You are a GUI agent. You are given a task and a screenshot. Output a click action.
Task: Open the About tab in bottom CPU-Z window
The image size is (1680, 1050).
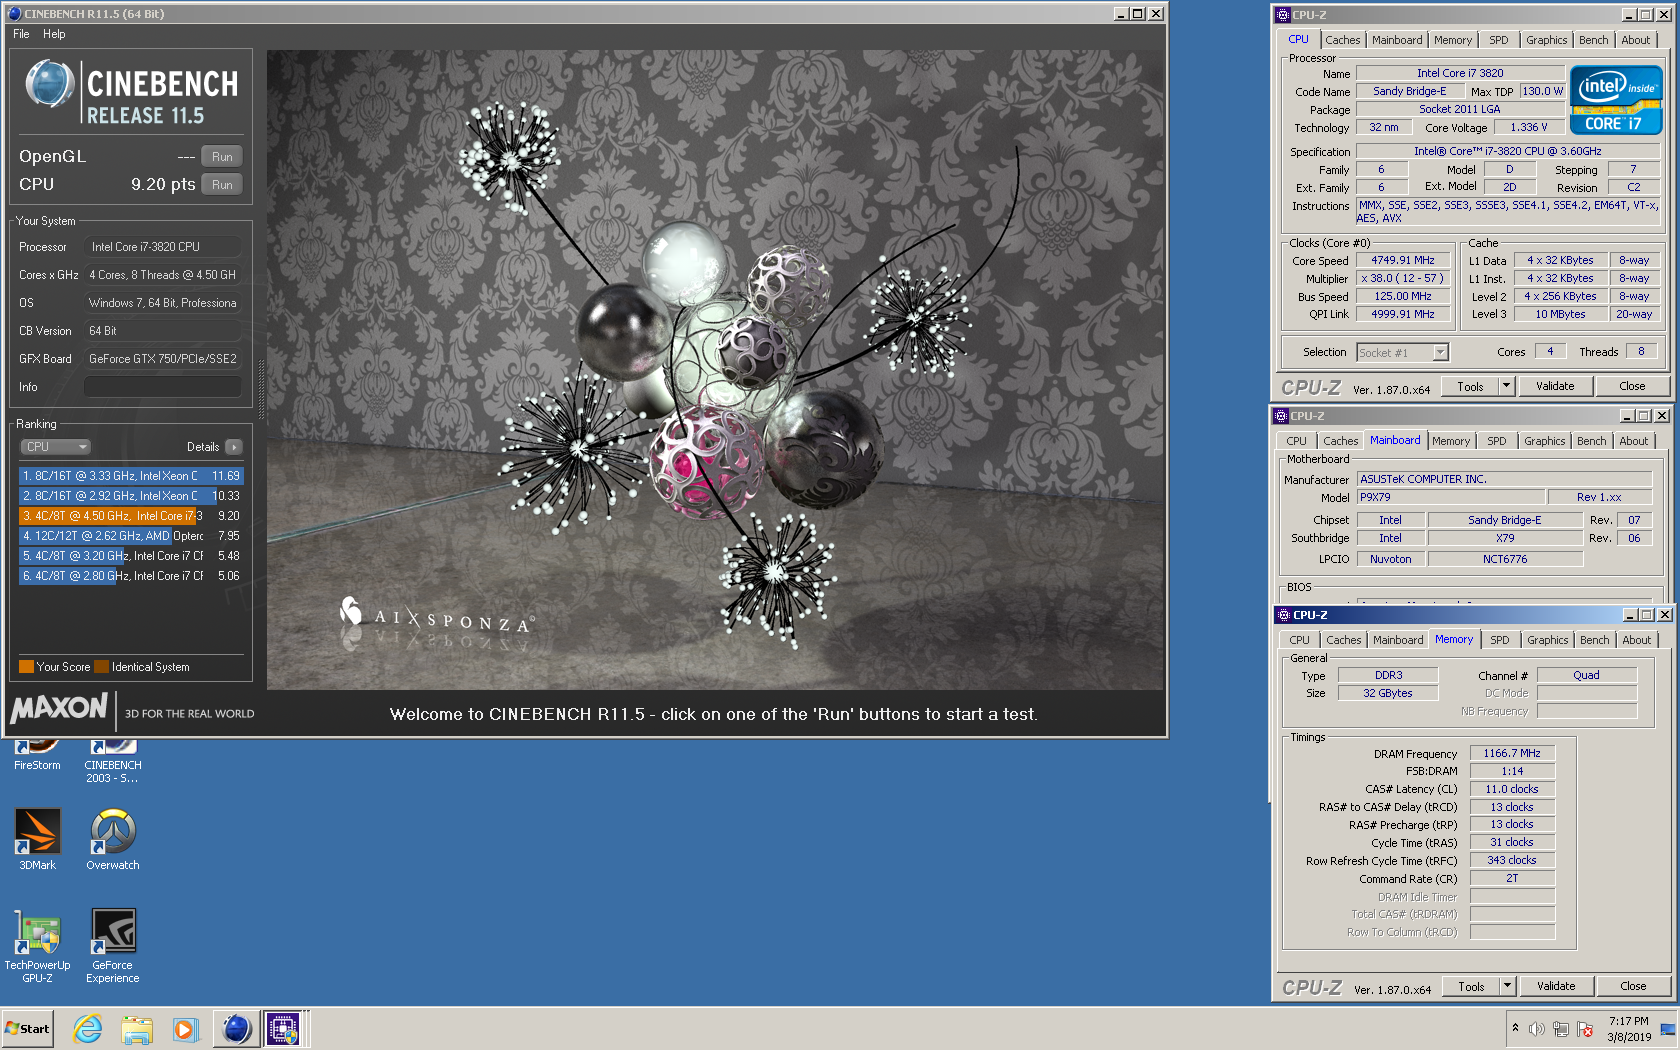[x=1636, y=640]
